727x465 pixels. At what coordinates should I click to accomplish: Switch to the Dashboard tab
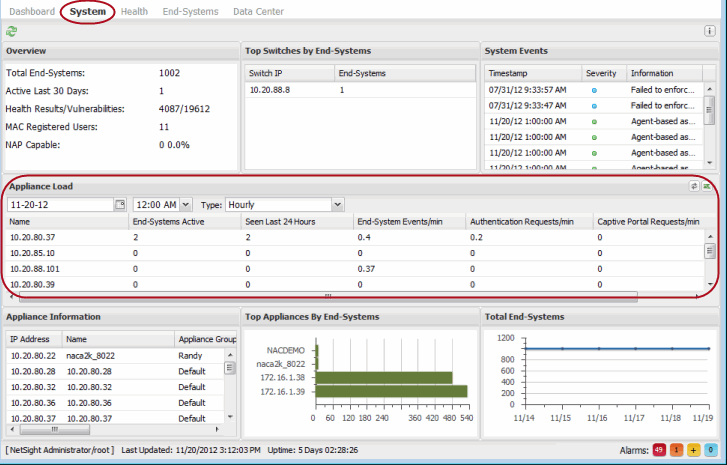click(32, 12)
